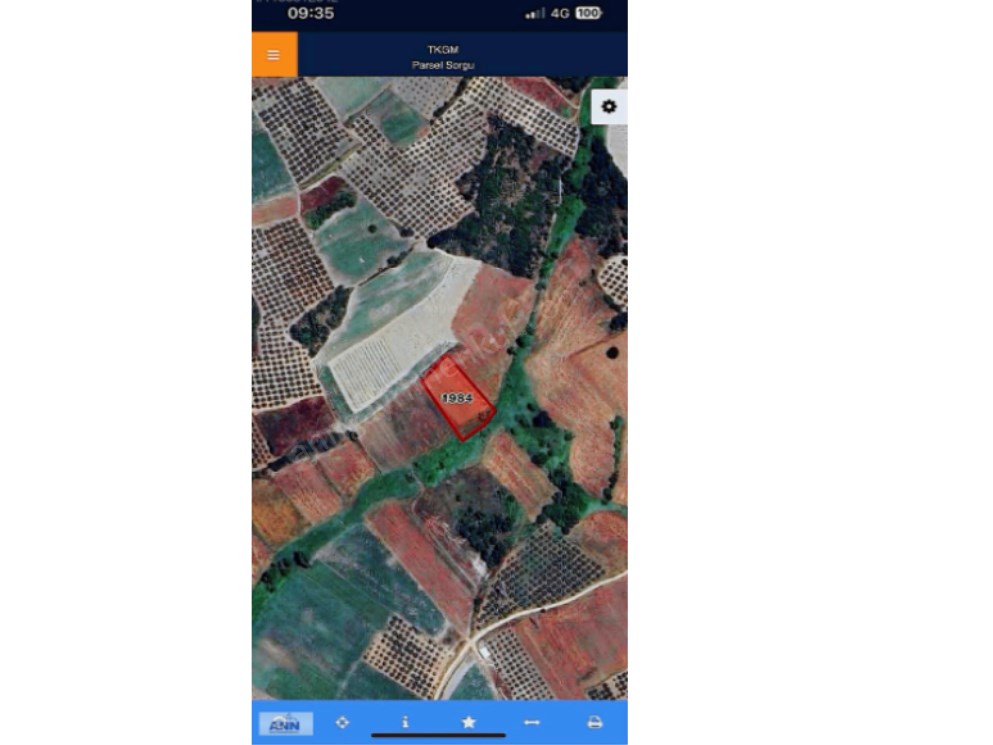Image resolution: width=993 pixels, height=745 pixels.
Task: Click the red highlighted parcel polygon
Action: pyautogui.click(x=459, y=399)
